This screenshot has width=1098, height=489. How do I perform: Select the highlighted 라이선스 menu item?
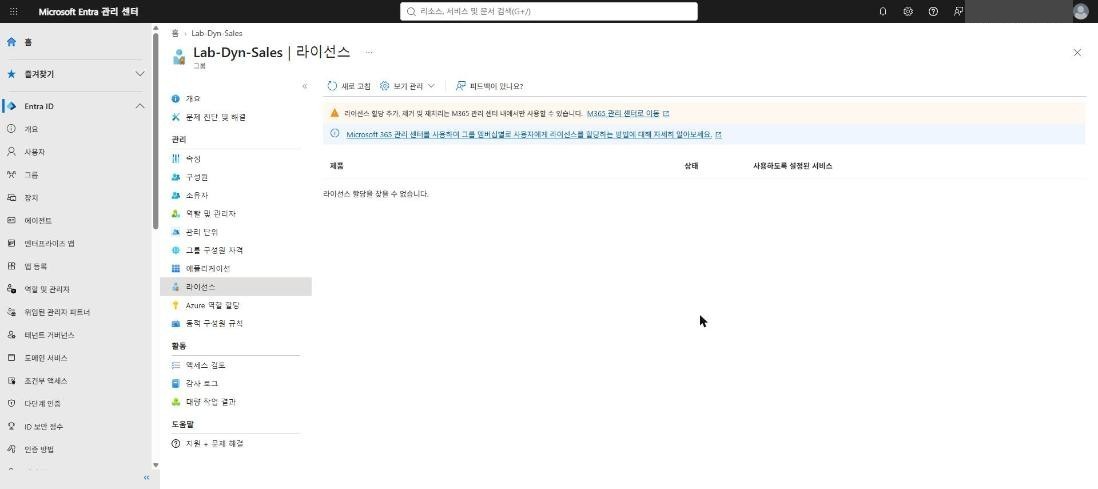coord(235,287)
